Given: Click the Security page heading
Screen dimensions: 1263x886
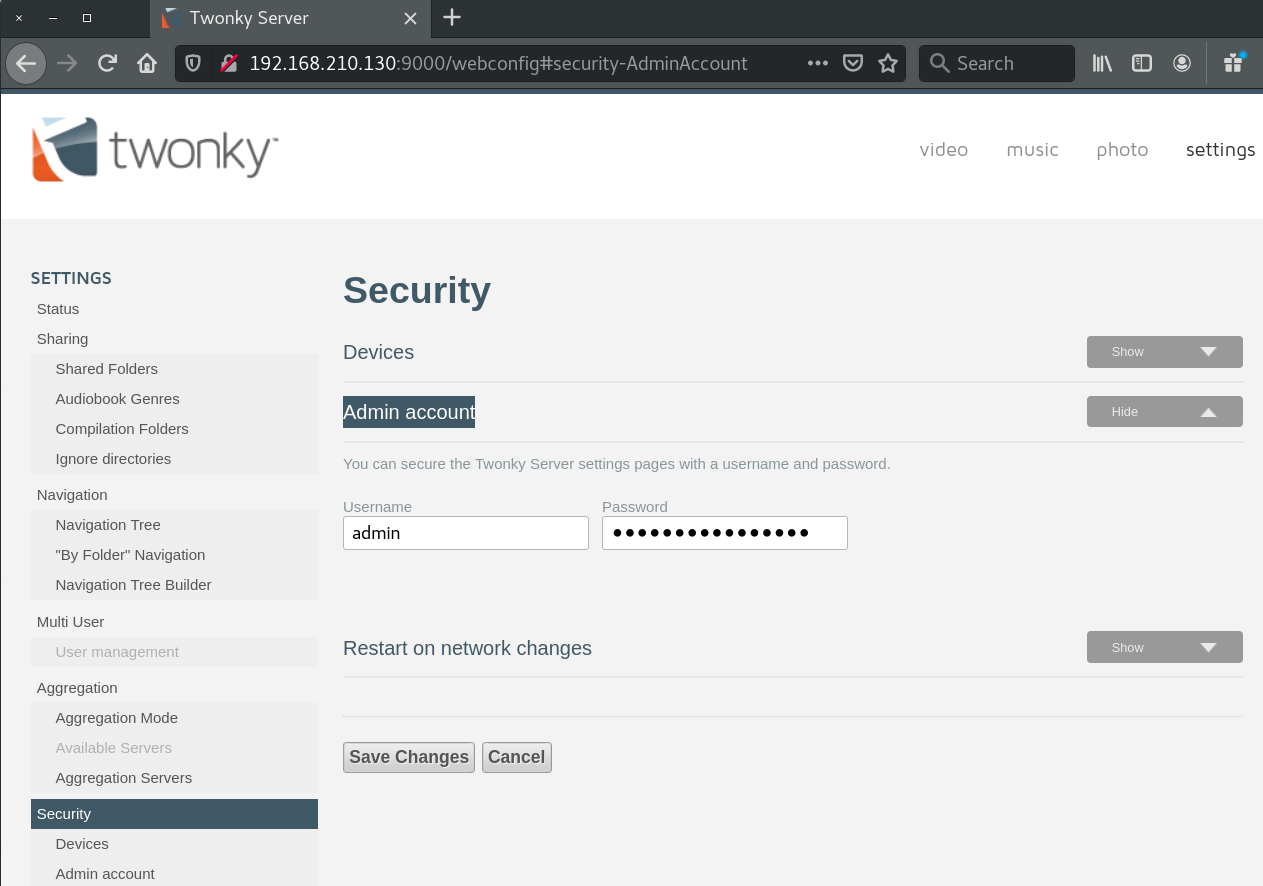Looking at the screenshot, I should [x=417, y=290].
